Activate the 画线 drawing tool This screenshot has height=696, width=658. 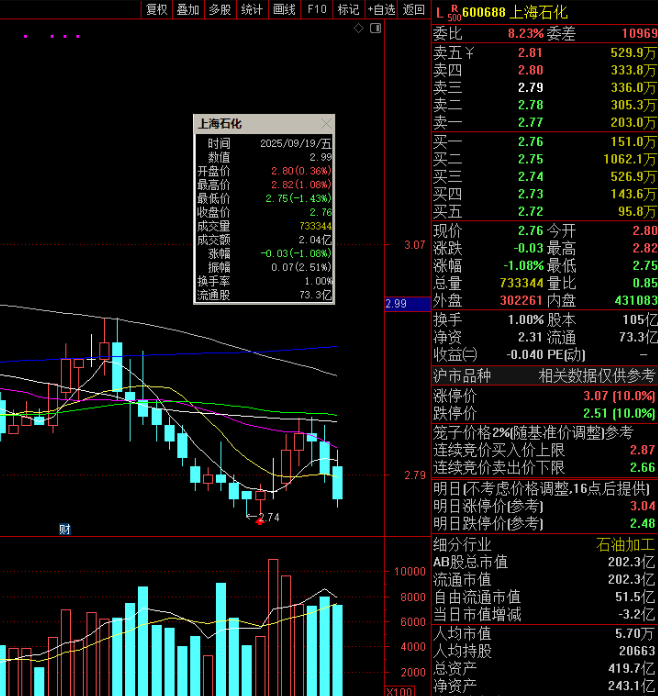(x=284, y=9)
